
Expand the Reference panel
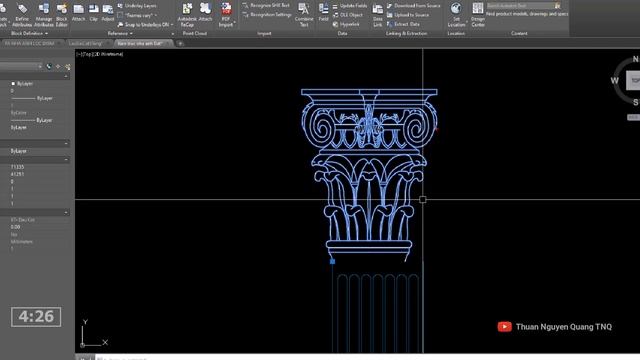coord(120,33)
